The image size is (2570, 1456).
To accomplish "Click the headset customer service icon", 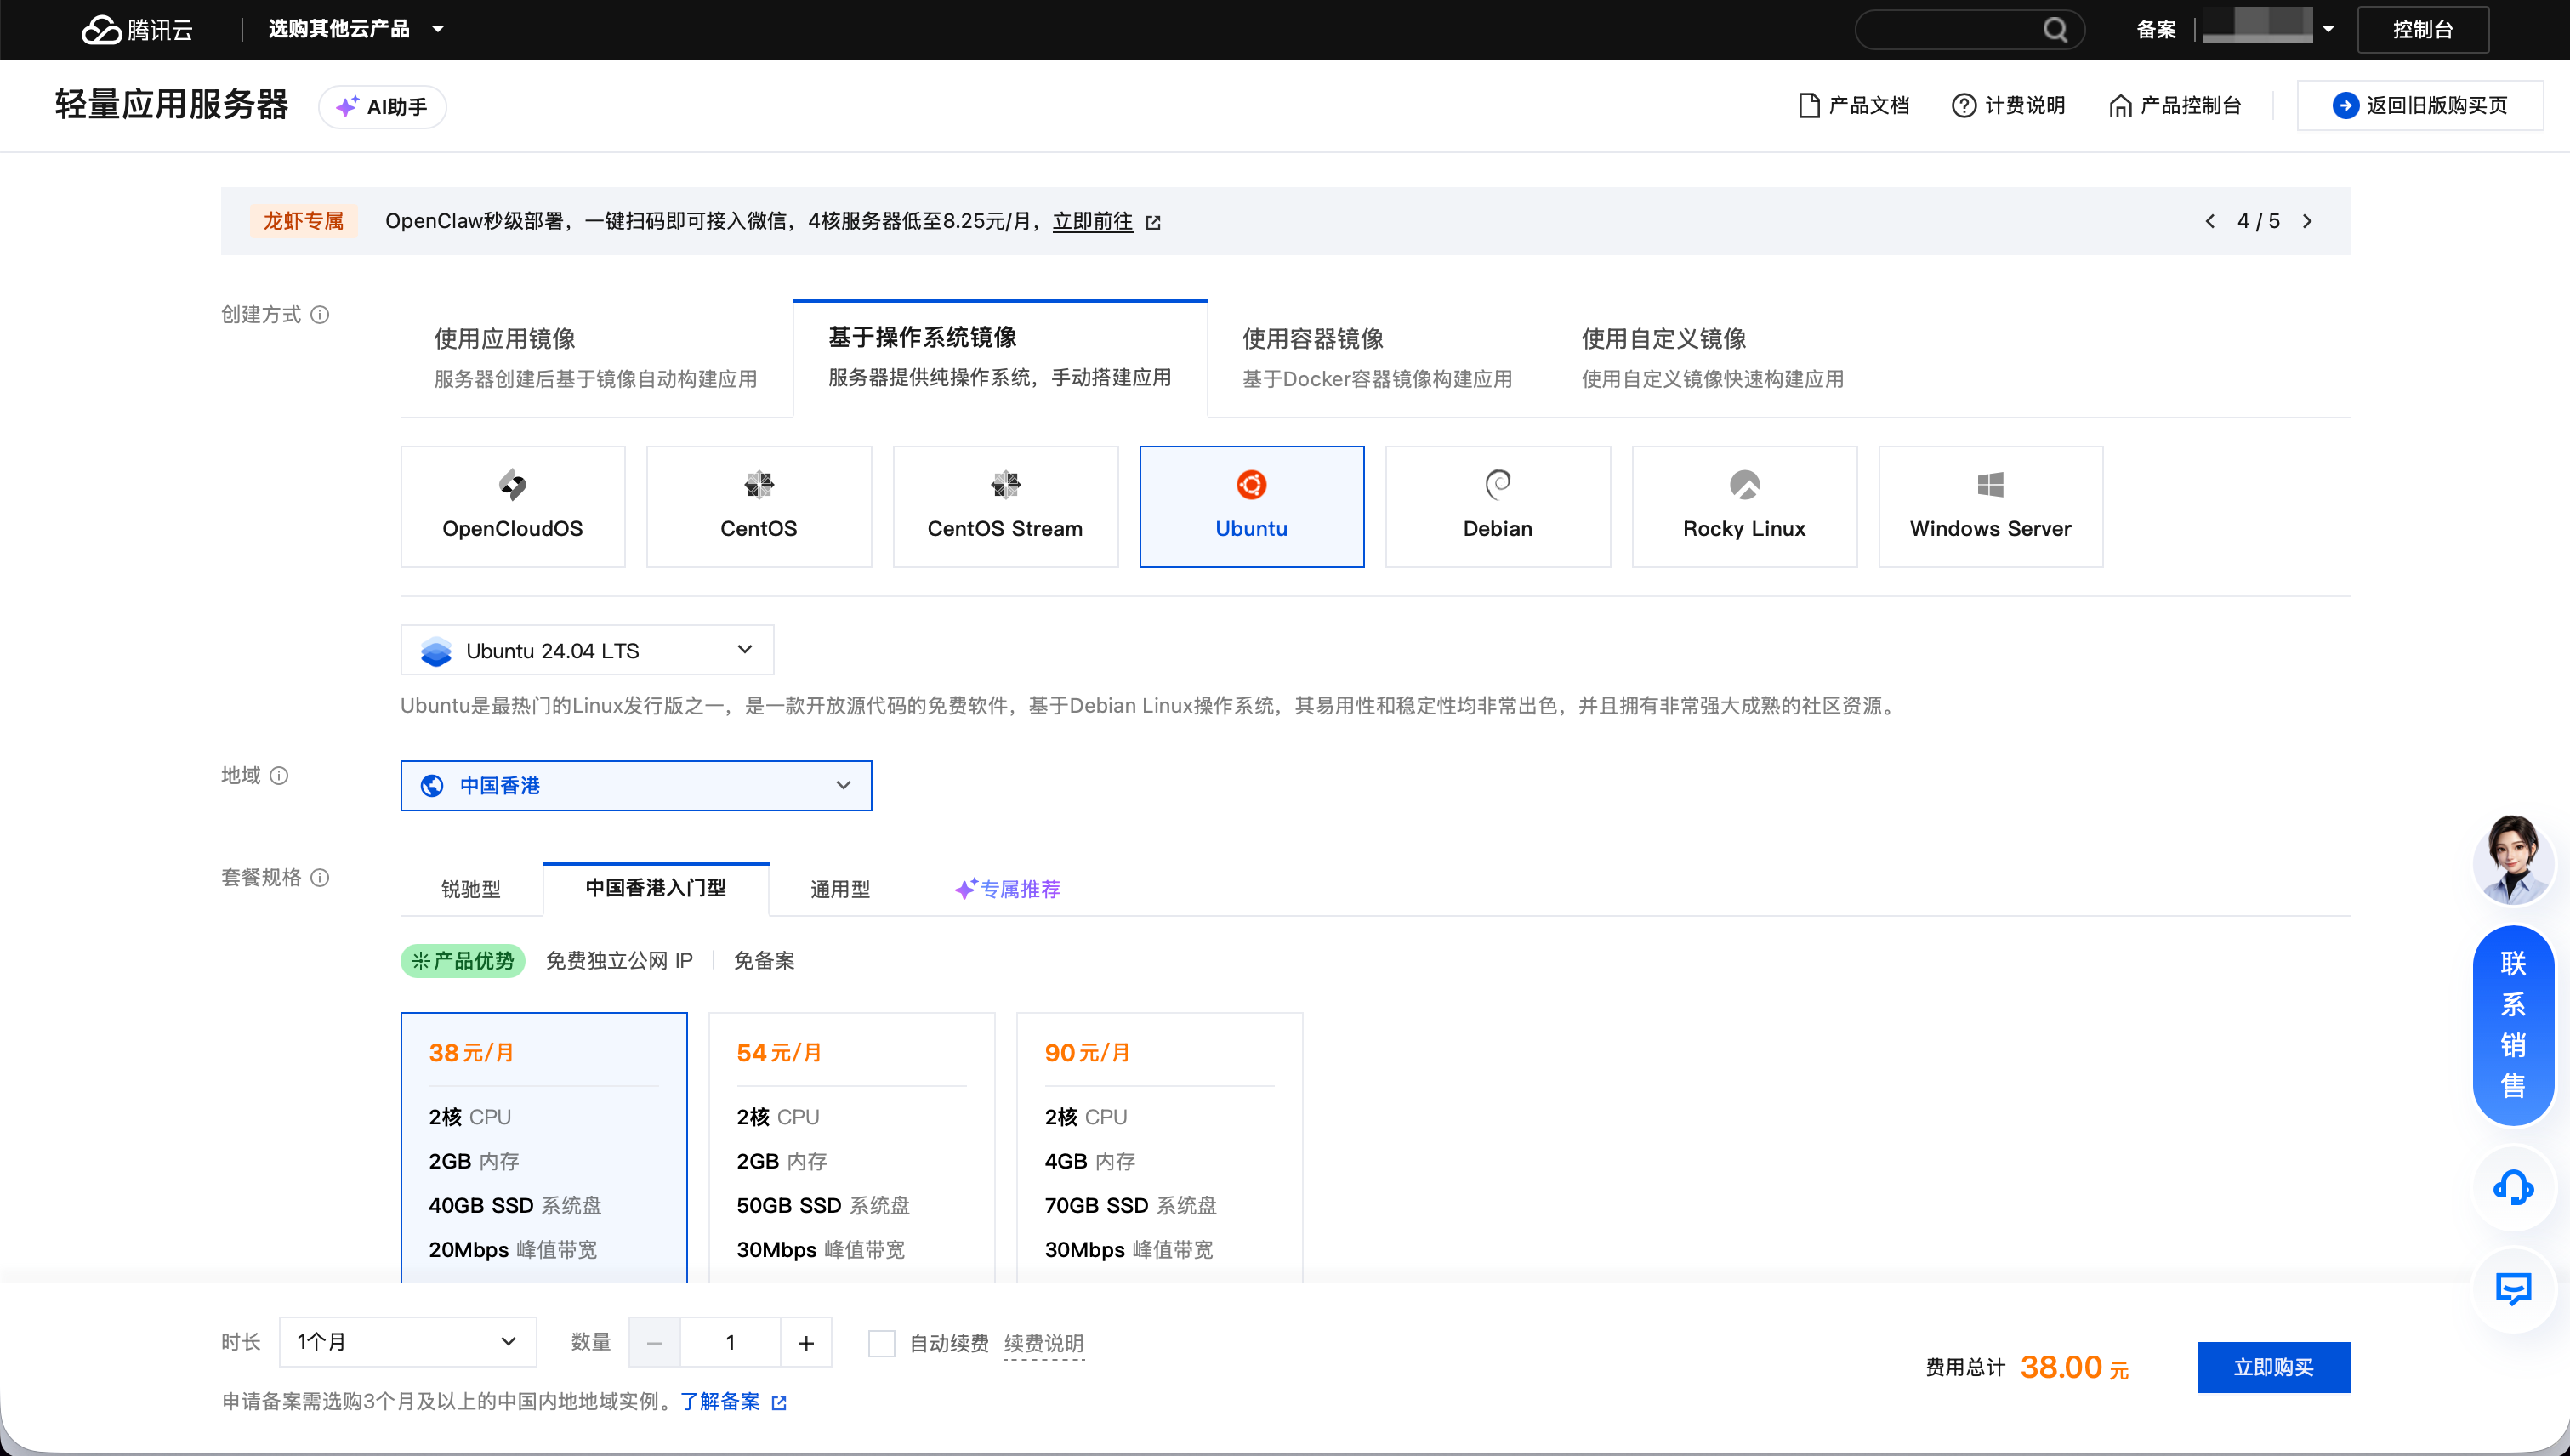I will 2513,1188.
